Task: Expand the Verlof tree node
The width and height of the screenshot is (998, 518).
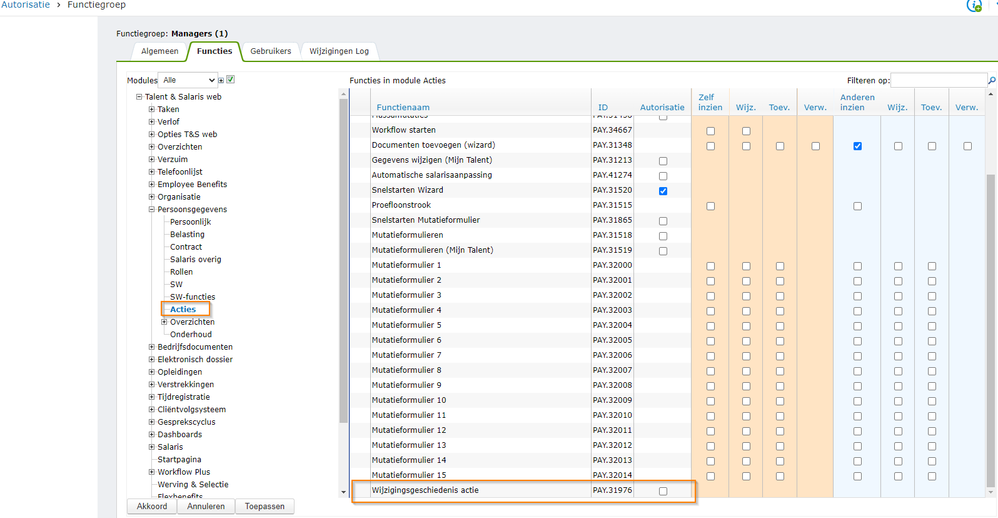Action: click(152, 122)
